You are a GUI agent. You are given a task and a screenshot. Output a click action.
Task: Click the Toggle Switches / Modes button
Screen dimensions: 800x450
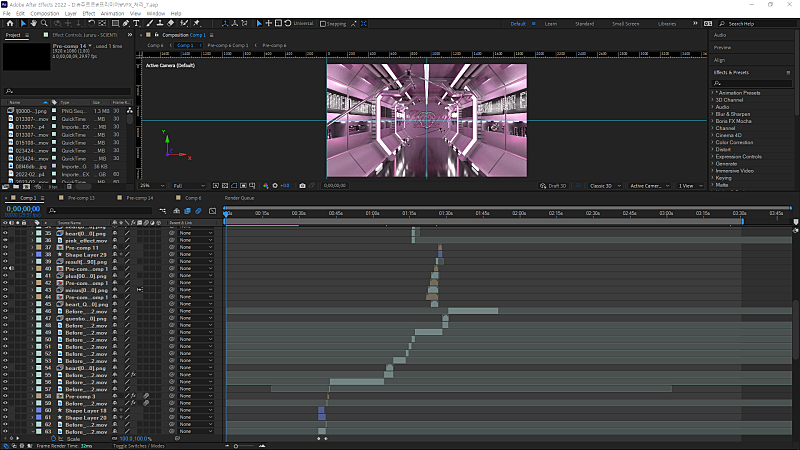click(138, 446)
